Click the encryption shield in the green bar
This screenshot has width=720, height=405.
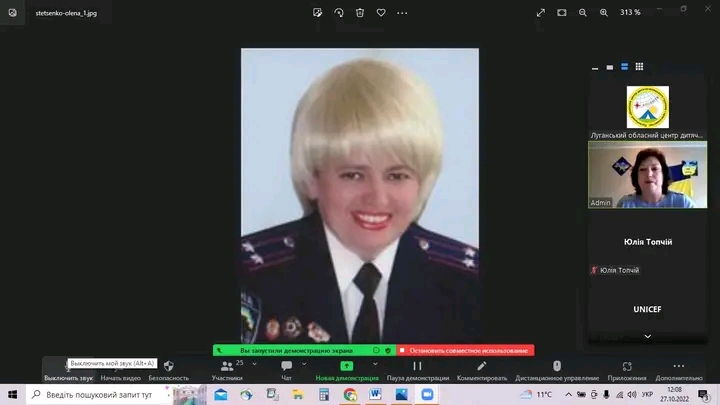[x=388, y=350]
